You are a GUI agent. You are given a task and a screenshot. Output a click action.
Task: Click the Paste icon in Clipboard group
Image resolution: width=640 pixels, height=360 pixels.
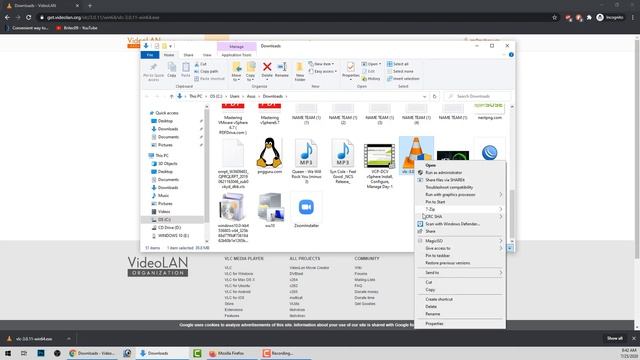click(x=186, y=67)
